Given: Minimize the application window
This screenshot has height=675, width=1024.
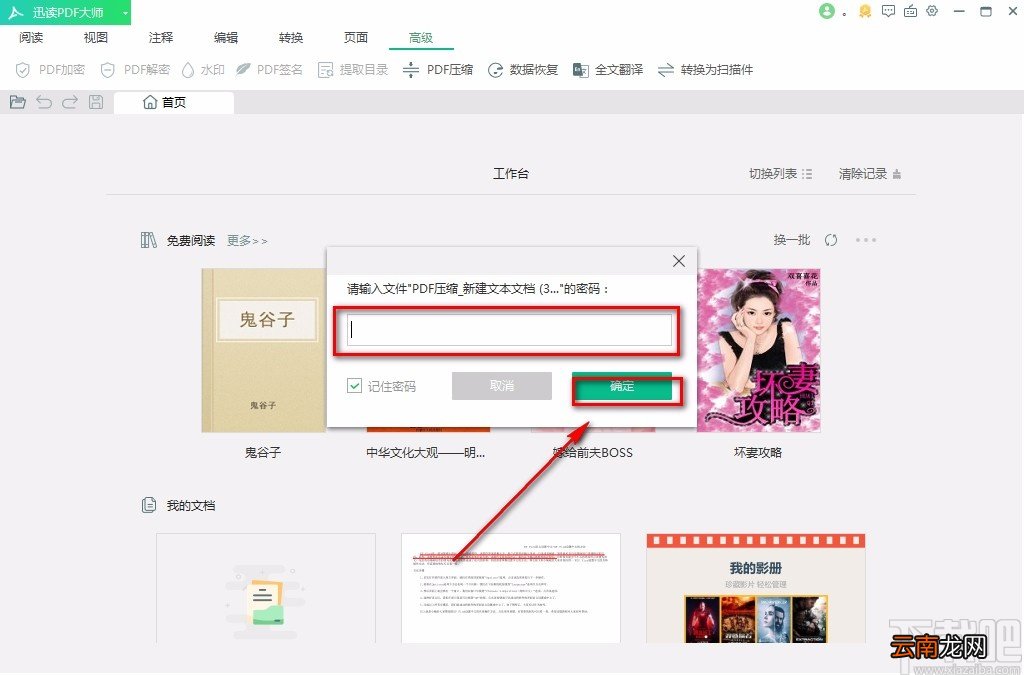Looking at the screenshot, I should pos(959,11).
